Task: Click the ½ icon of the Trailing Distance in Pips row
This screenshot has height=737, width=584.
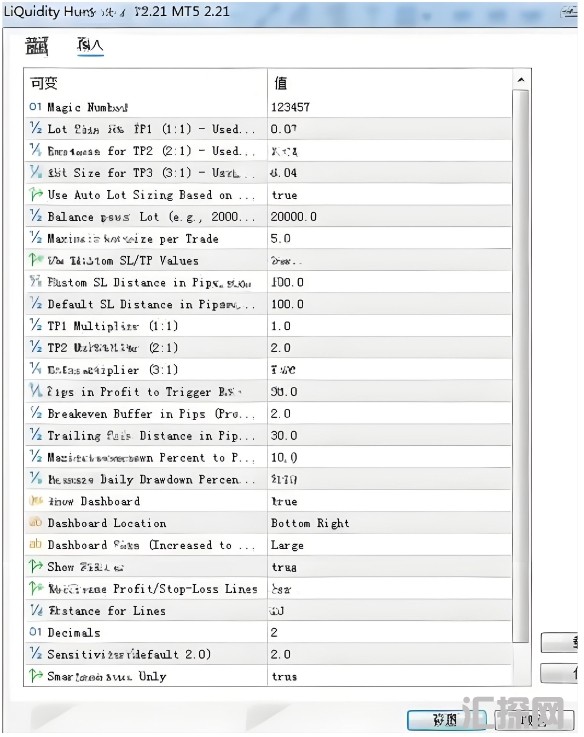Action: pos(36,435)
